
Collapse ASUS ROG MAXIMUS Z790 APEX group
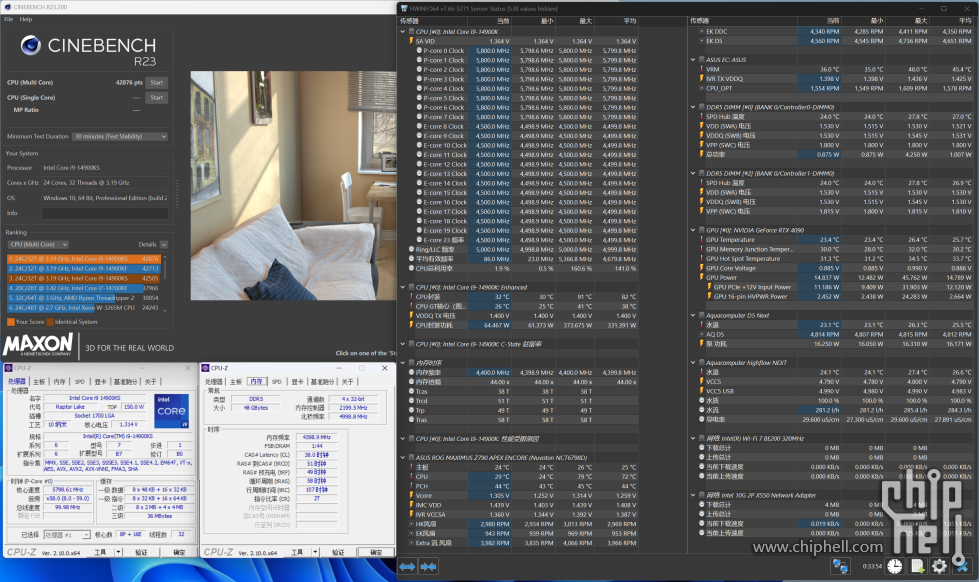403,457
